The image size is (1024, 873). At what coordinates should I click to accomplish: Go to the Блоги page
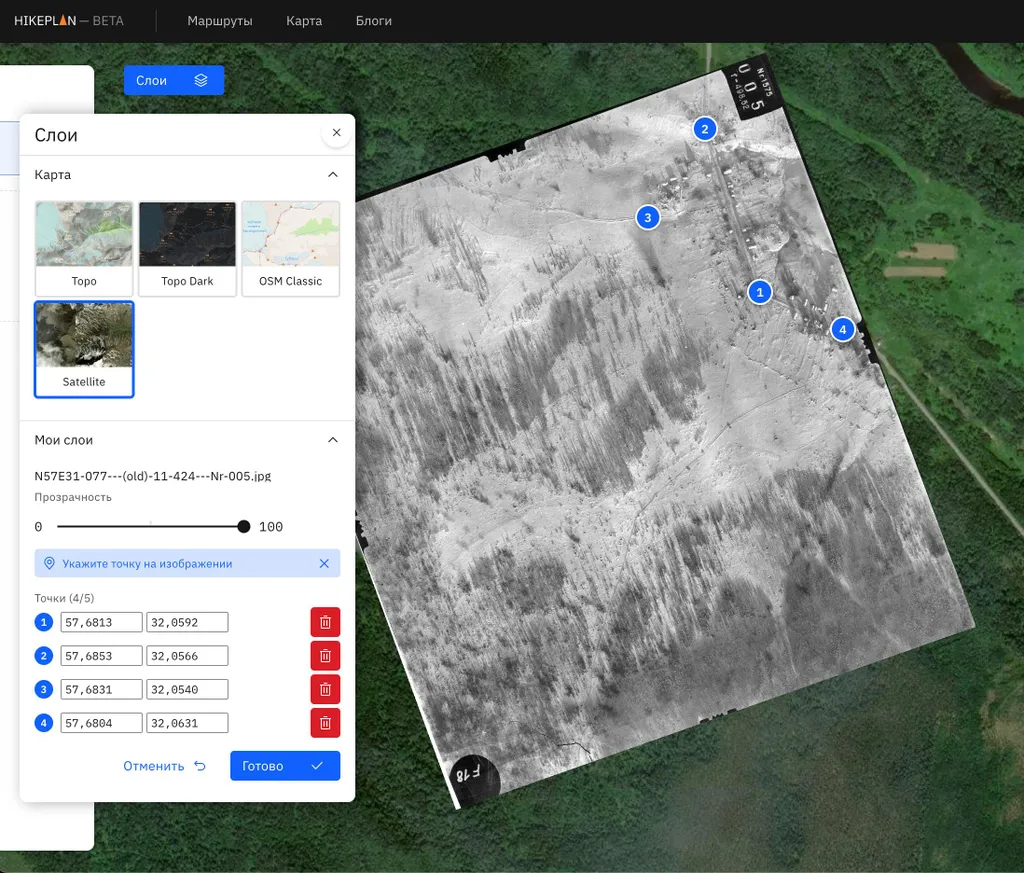tap(373, 21)
